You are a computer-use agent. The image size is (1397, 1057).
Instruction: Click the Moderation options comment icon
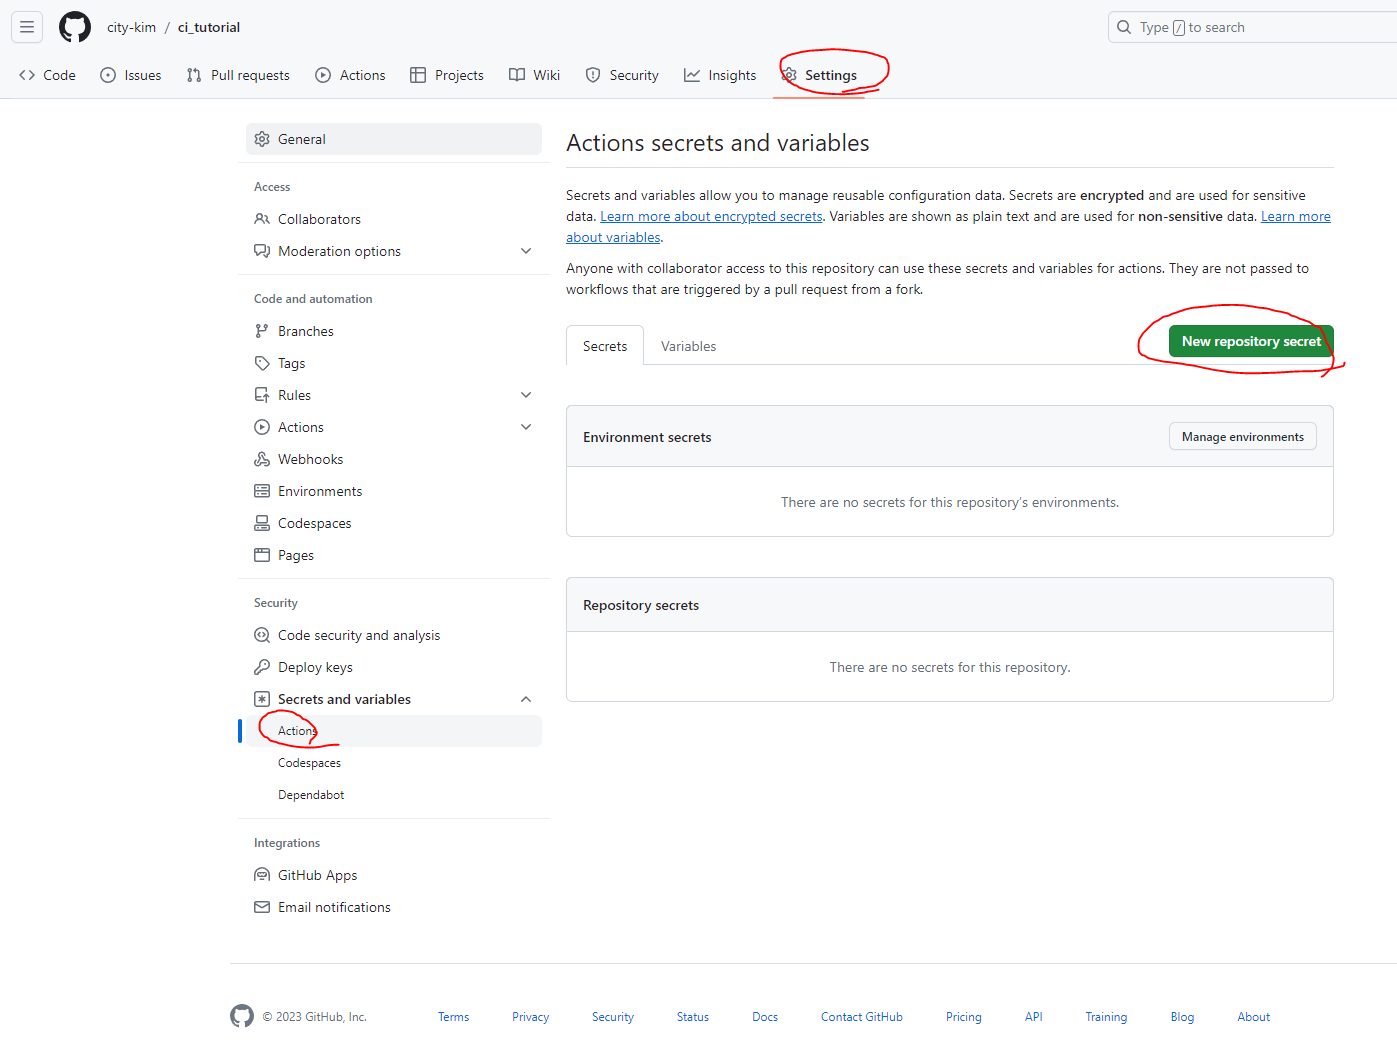(262, 251)
